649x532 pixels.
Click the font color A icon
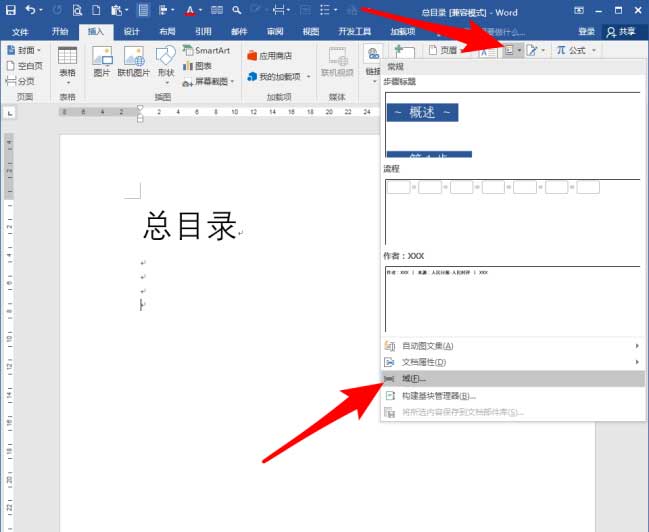[190, 10]
